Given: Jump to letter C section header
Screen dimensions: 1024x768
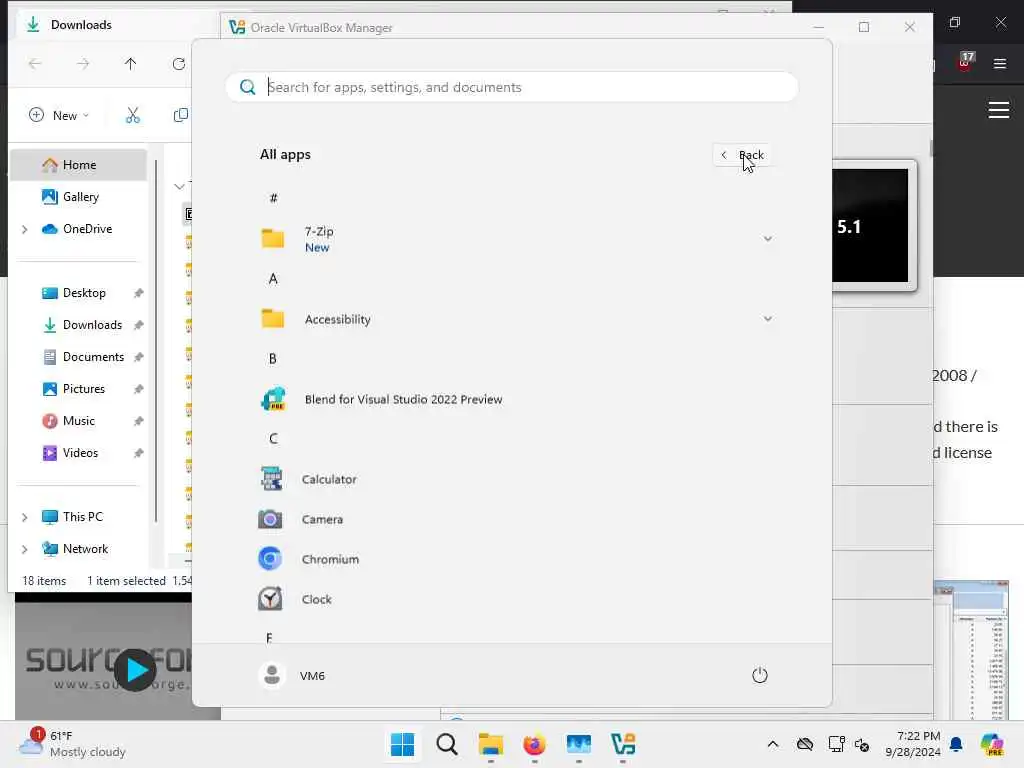Looking at the screenshot, I should [x=273, y=438].
